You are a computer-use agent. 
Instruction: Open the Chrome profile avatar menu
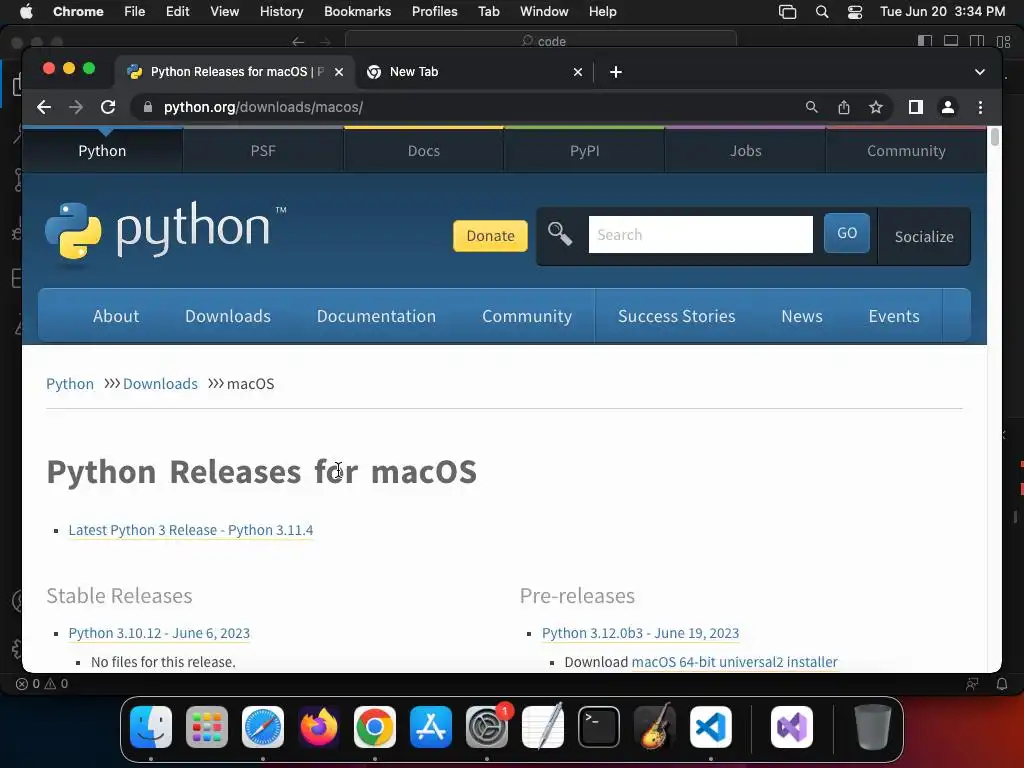(x=948, y=107)
